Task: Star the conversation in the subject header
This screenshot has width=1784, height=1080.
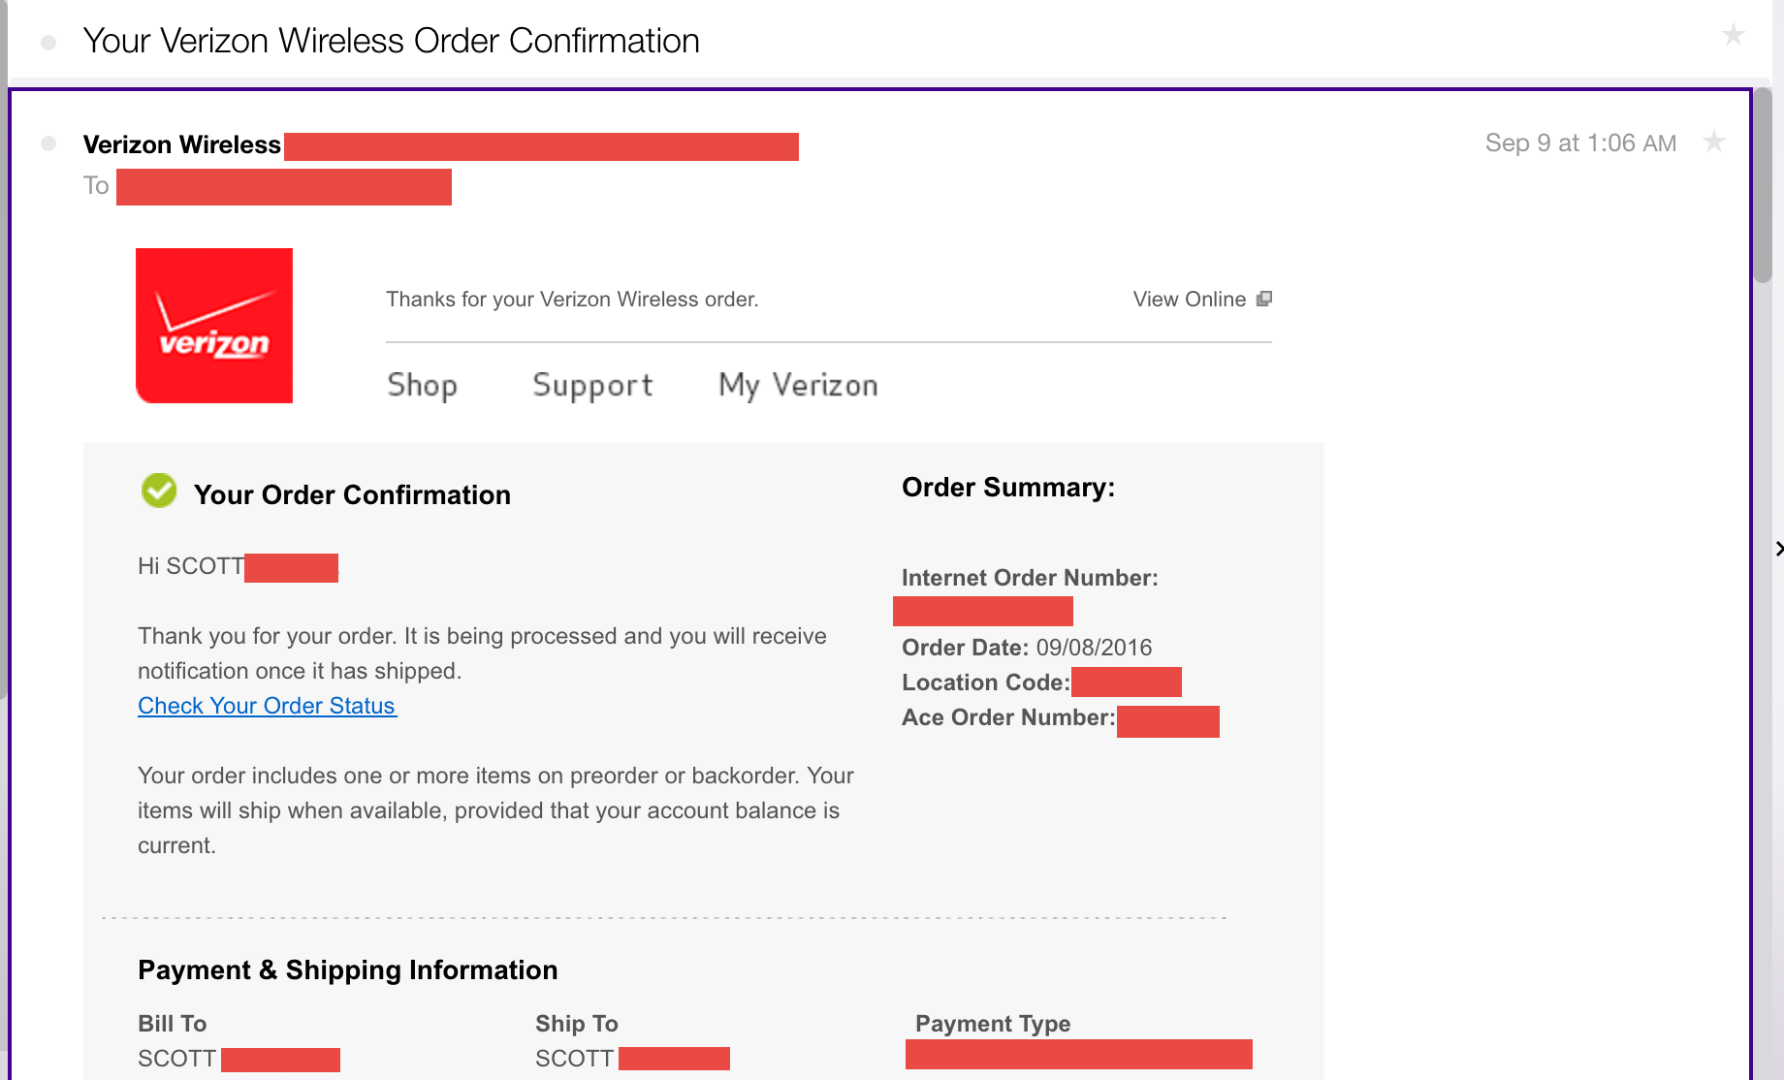Action: click(1733, 35)
